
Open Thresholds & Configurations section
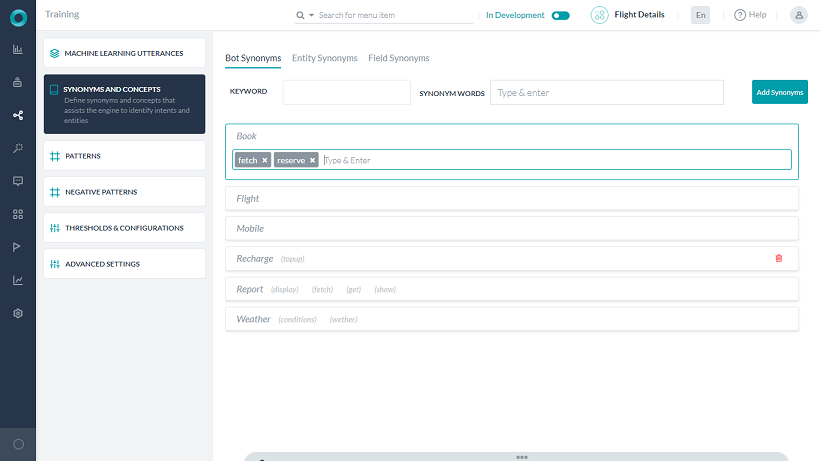coord(124,228)
